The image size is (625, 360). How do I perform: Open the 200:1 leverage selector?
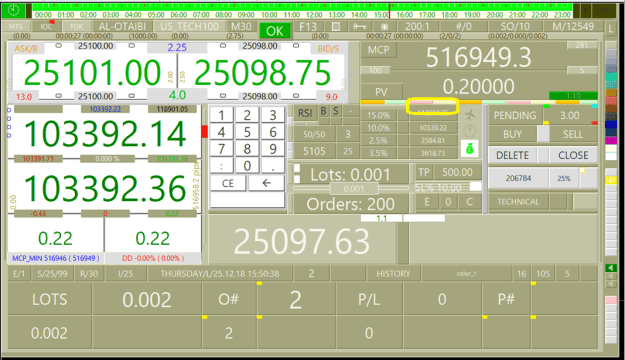pyautogui.click(x=417, y=26)
